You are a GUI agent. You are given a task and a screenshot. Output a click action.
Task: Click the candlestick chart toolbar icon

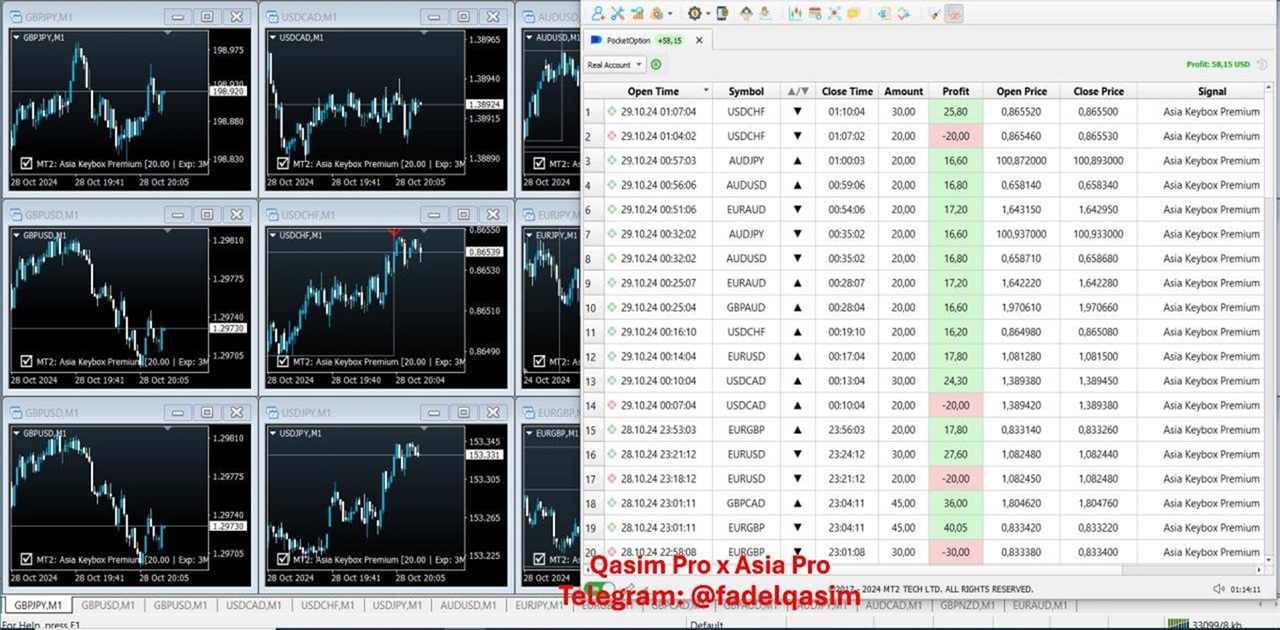click(x=796, y=13)
